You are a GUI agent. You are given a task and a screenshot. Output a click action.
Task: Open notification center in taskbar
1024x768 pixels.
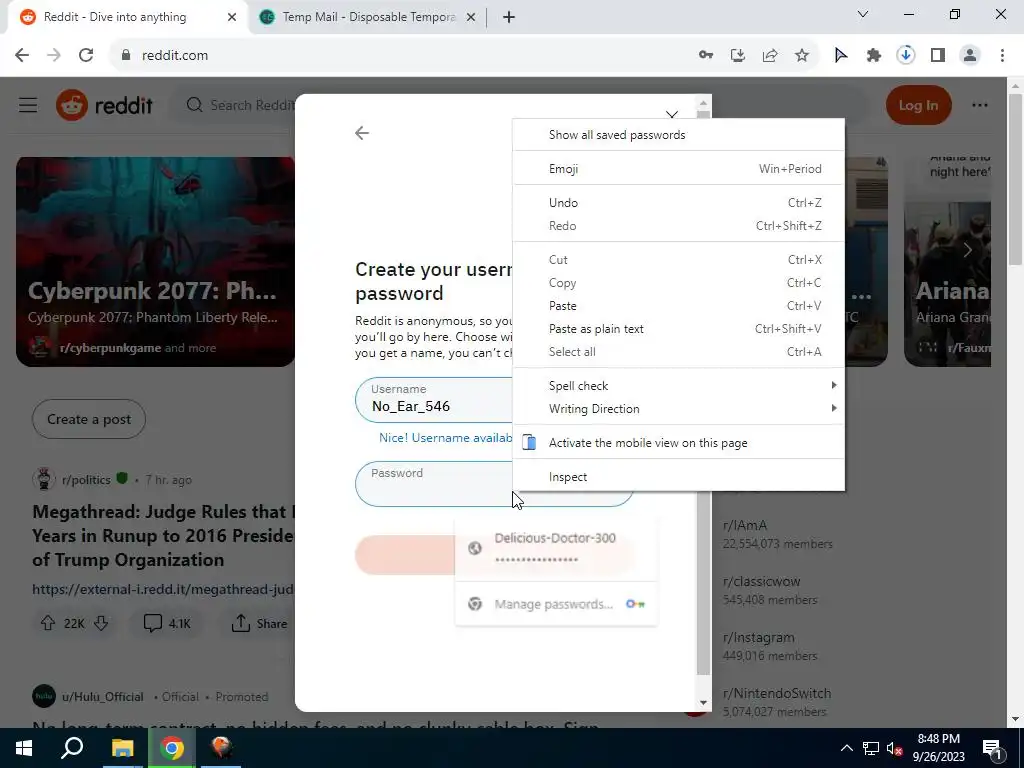coord(991,748)
